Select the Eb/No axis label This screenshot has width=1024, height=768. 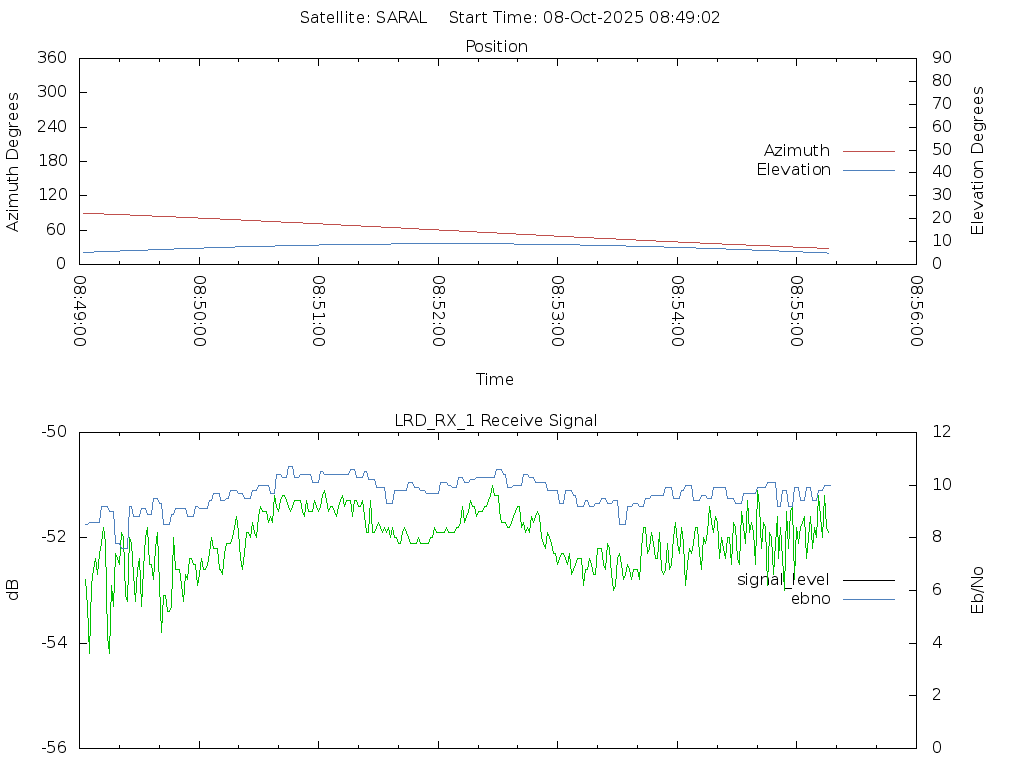click(978, 590)
